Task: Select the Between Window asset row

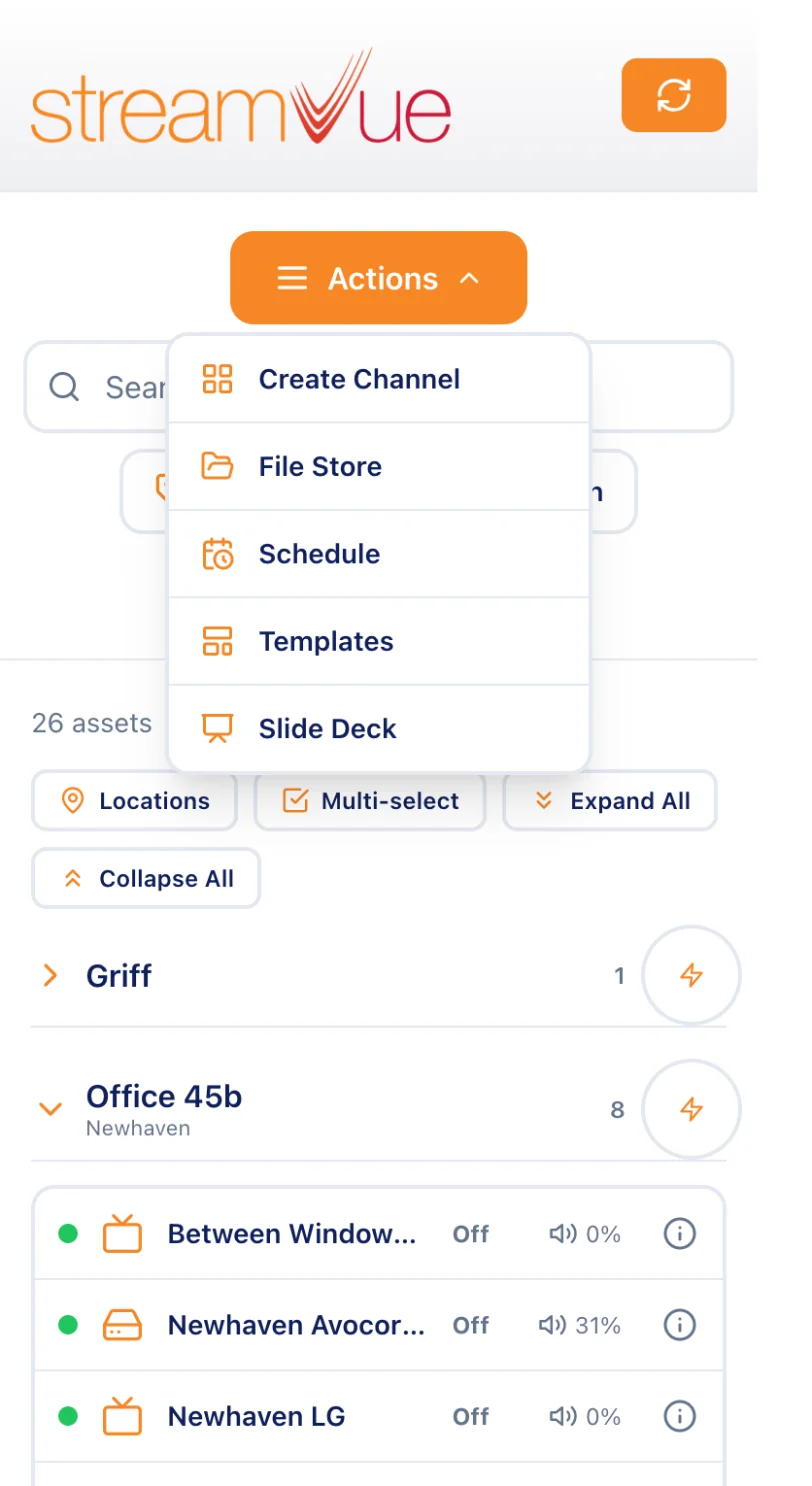Action: click(x=378, y=1234)
